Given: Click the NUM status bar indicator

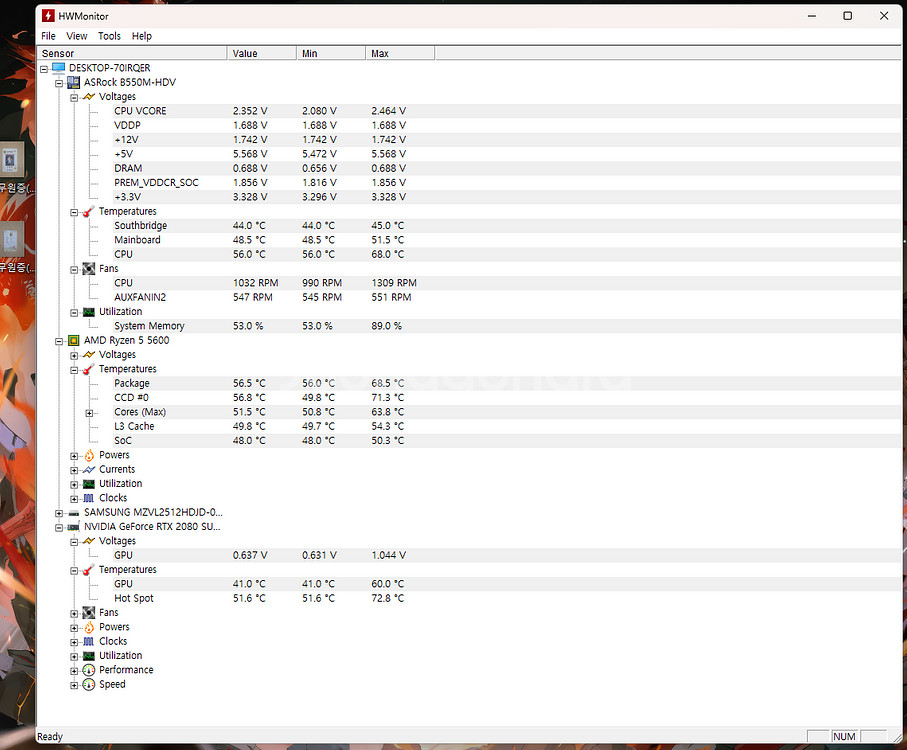Looking at the screenshot, I should (844, 736).
